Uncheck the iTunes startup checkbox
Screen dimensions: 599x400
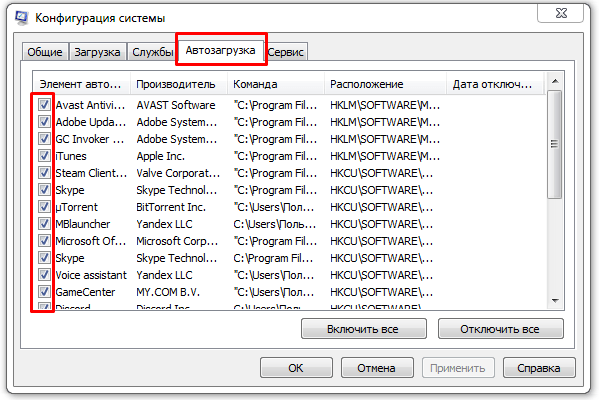point(44,155)
